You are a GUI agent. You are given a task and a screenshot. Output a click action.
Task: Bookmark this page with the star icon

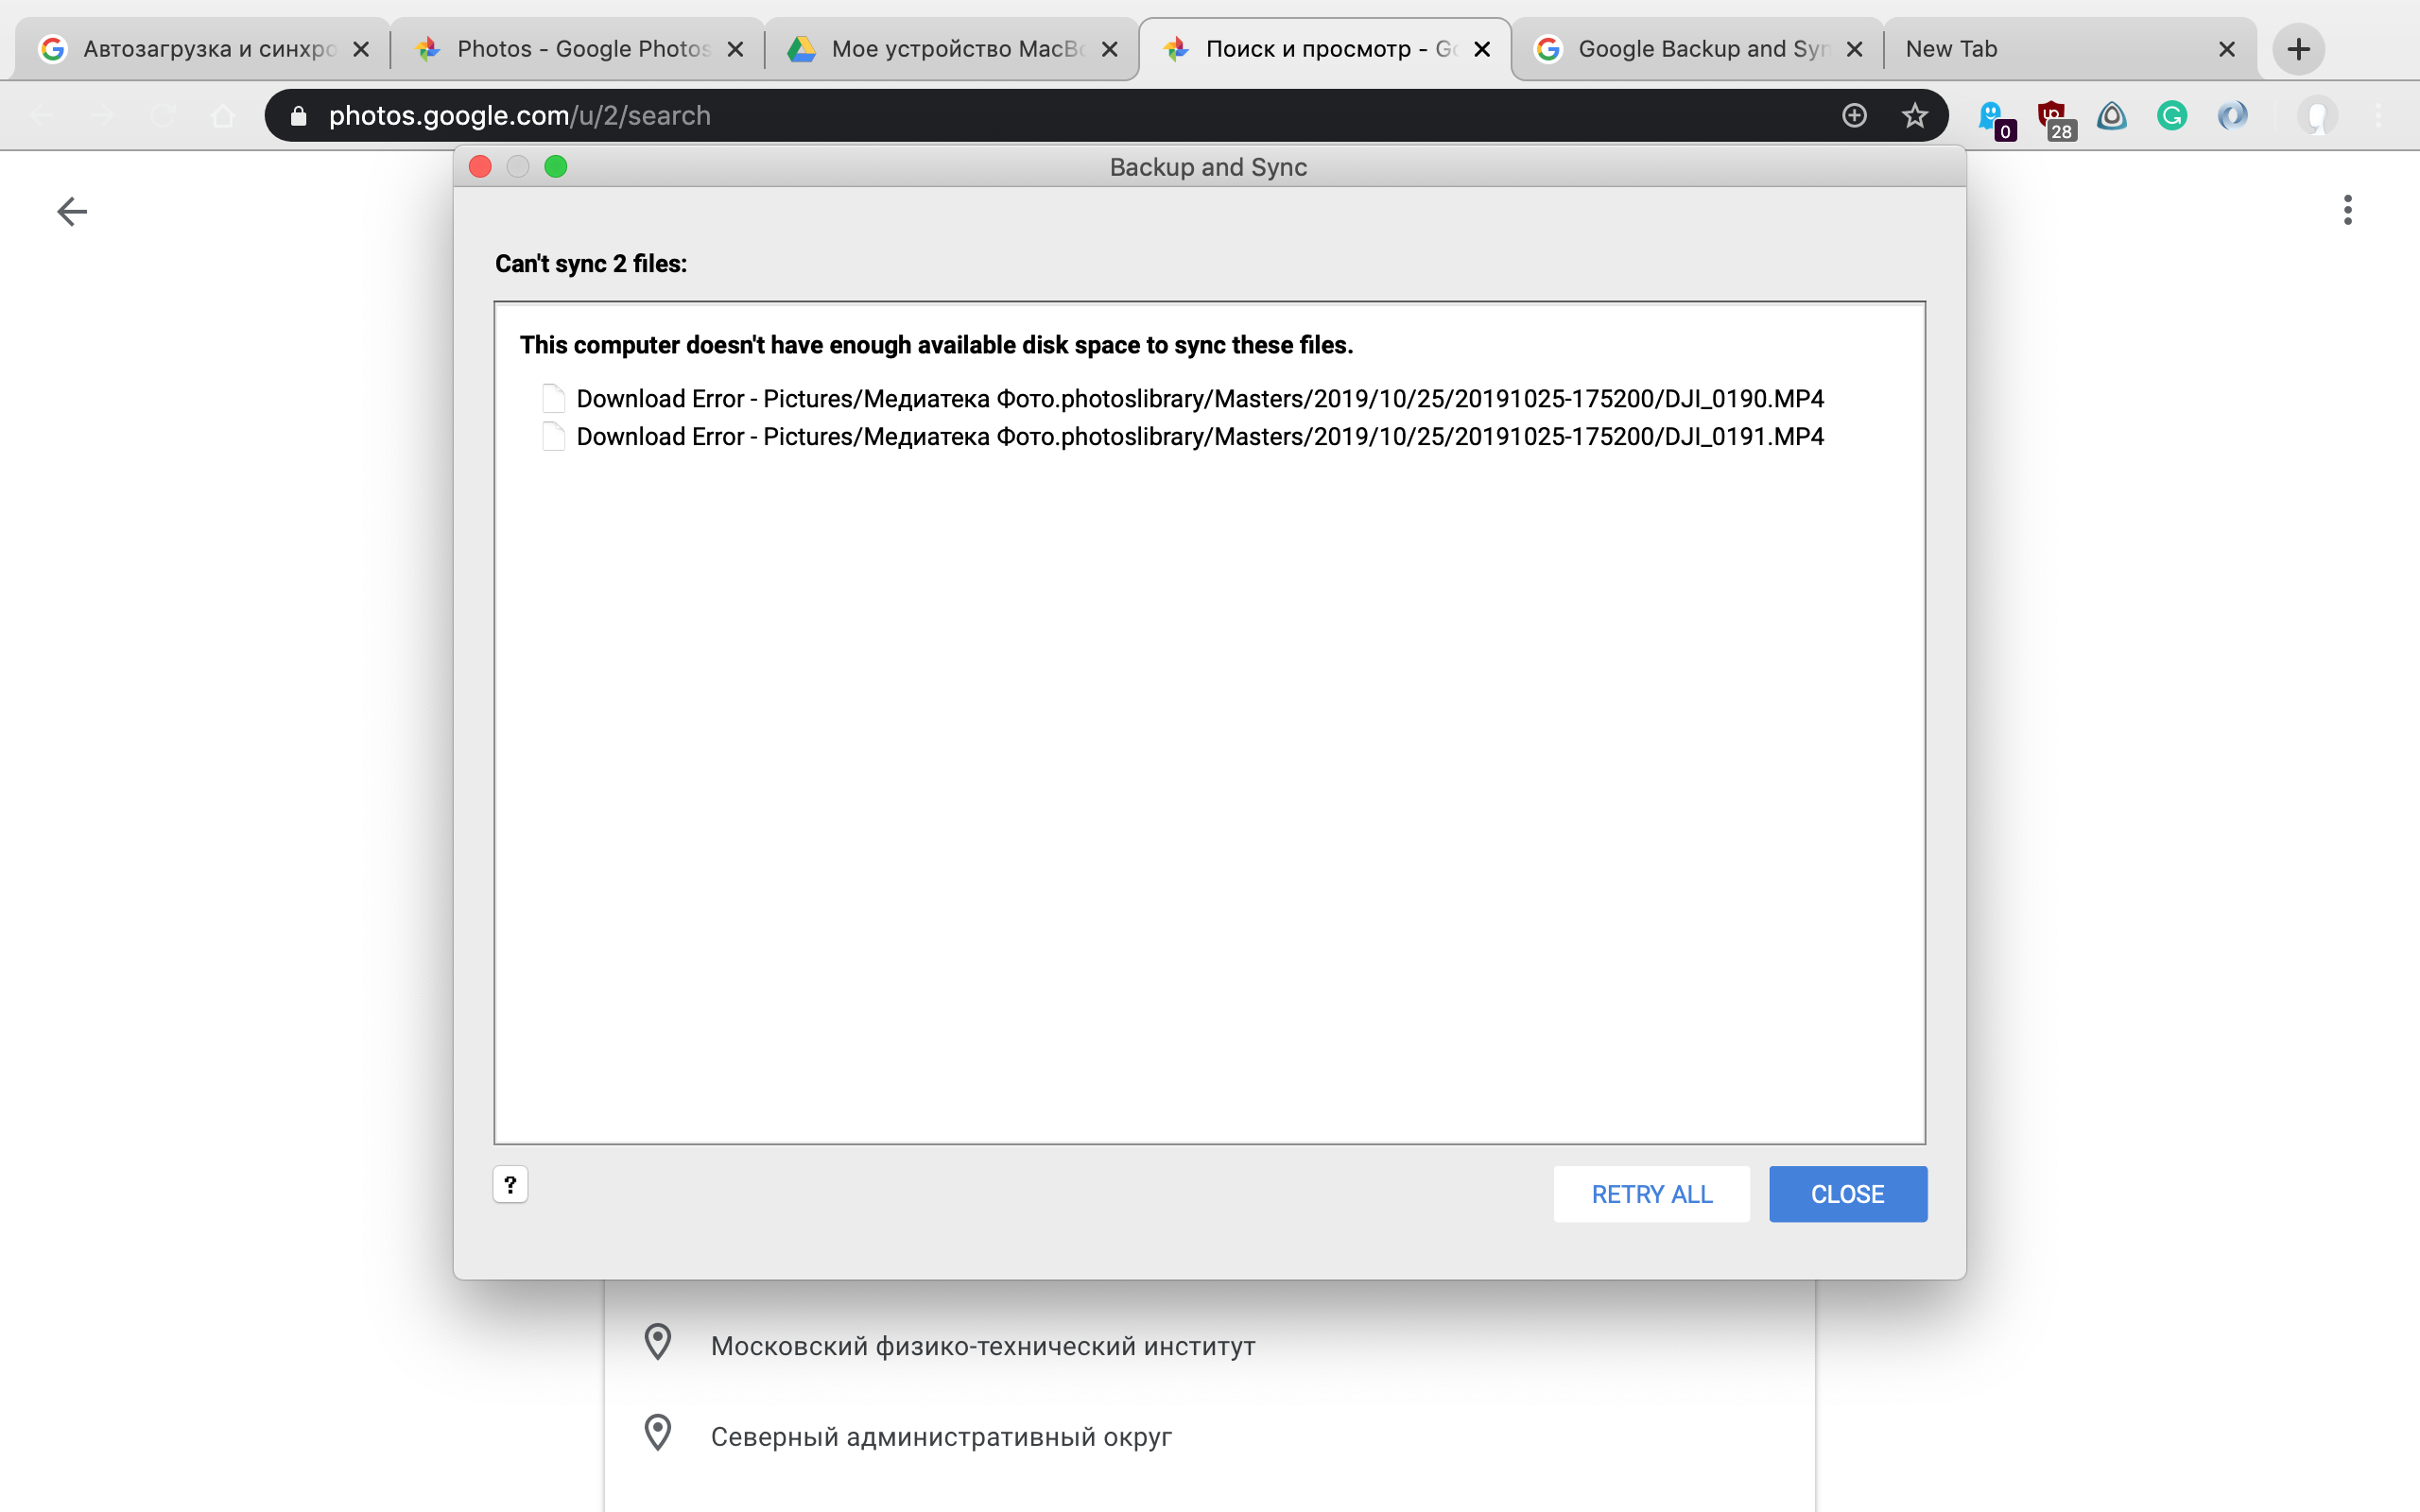click(x=1914, y=116)
